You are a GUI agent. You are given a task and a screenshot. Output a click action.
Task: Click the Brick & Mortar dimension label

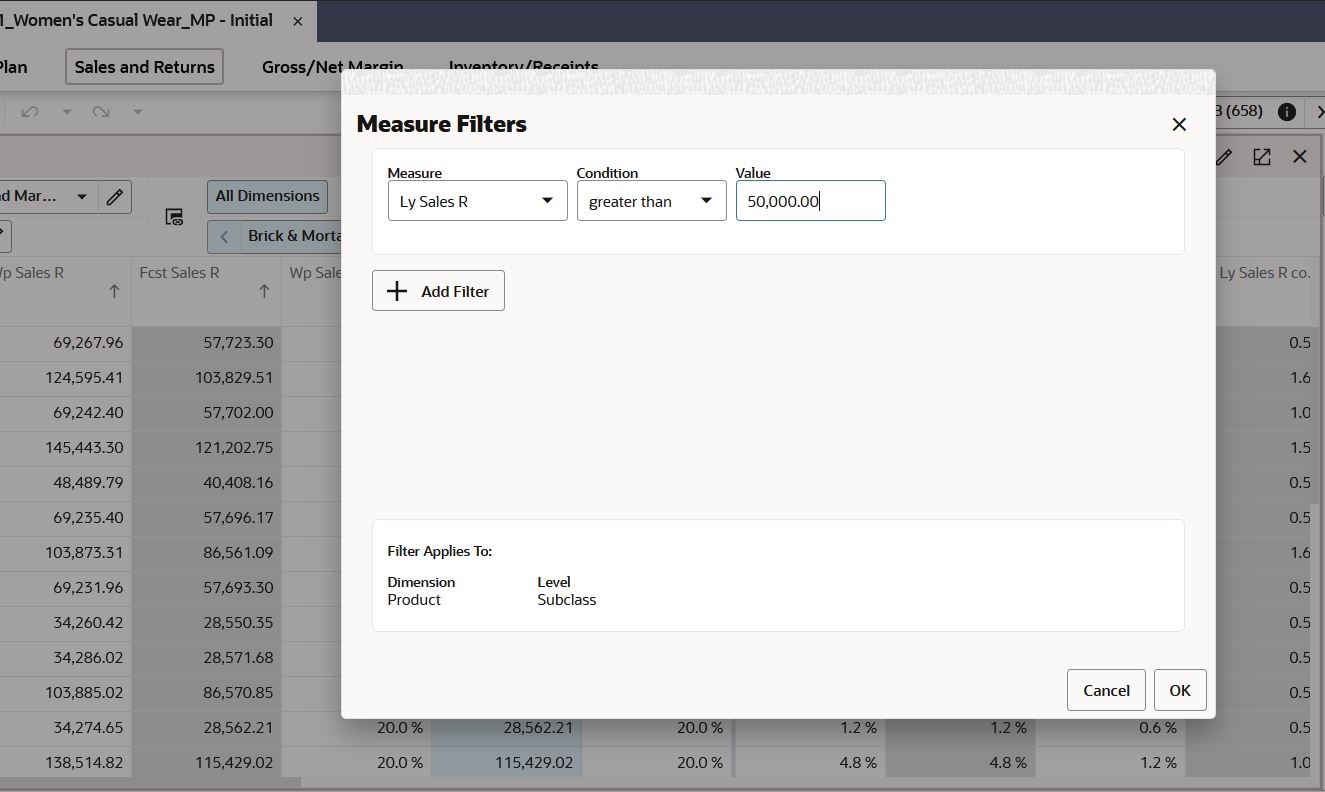pyautogui.click(x=294, y=236)
